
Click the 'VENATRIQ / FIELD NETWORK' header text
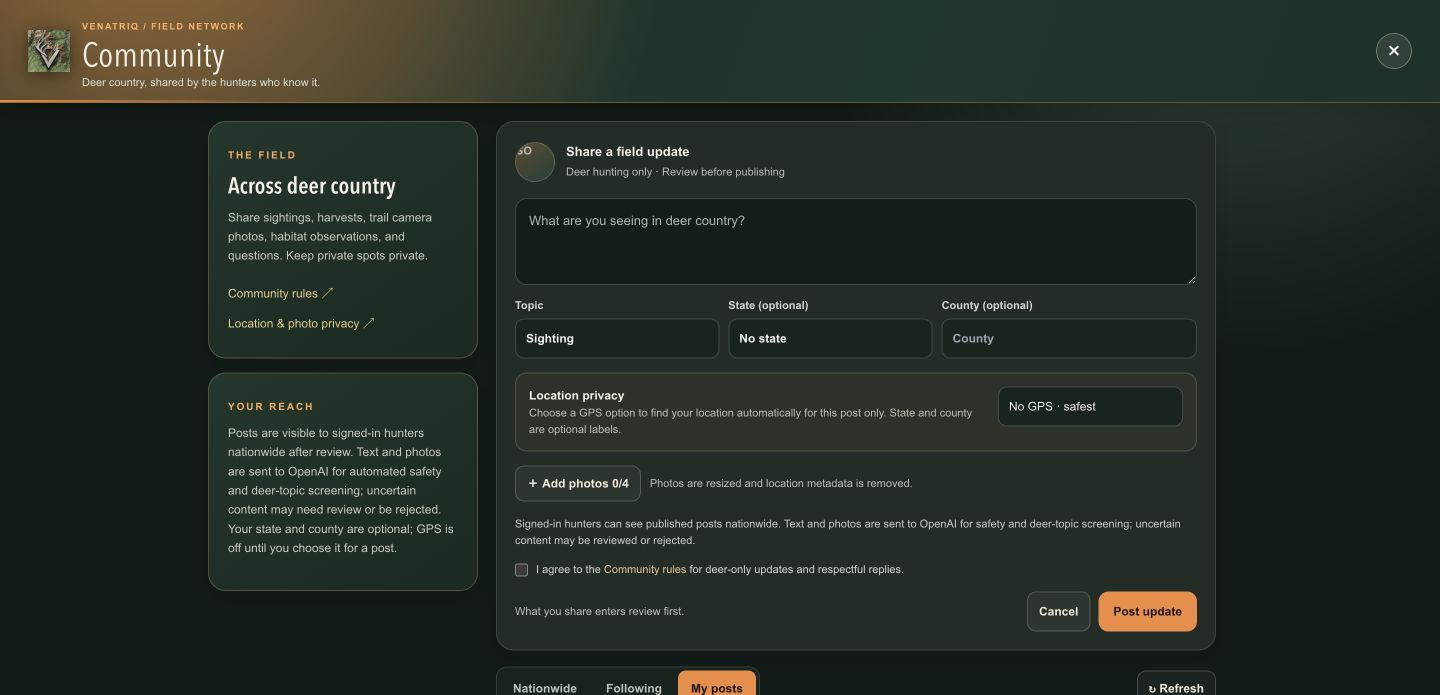click(x=163, y=26)
